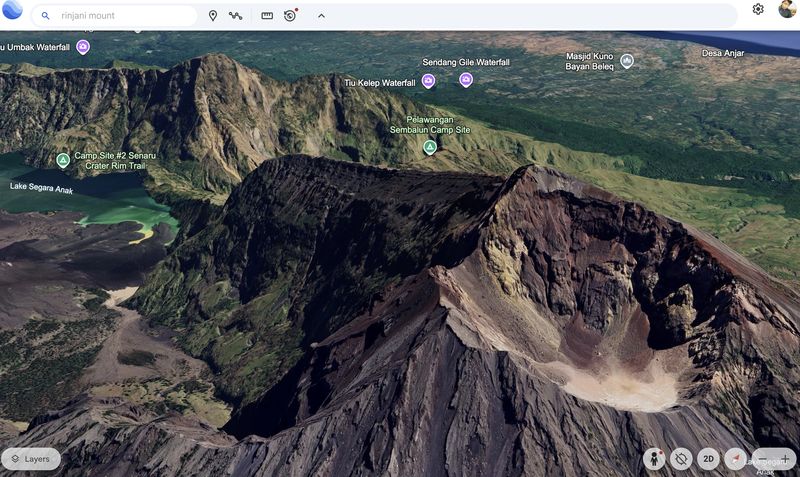Click the 'Desa Anjar' map label

pyautogui.click(x=723, y=53)
